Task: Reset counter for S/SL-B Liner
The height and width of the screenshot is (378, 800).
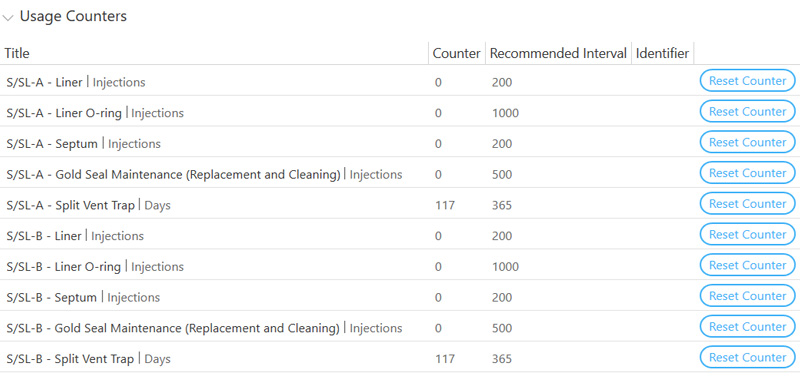Action: click(x=747, y=235)
